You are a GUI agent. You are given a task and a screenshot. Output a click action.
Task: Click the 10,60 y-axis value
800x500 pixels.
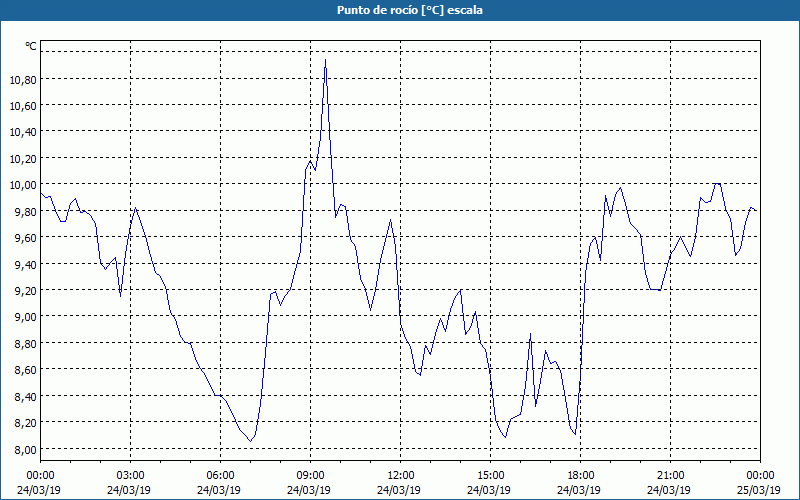tap(23, 106)
